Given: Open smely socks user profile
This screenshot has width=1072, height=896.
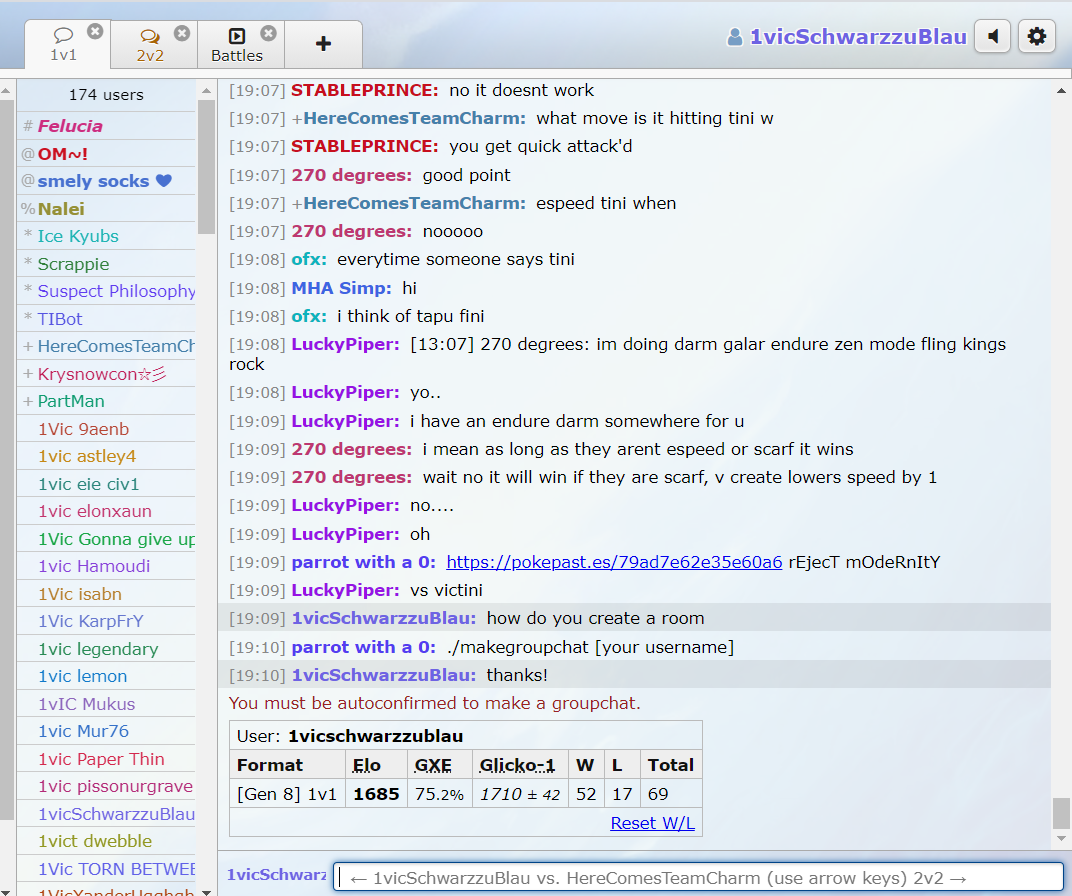Looking at the screenshot, I should click(x=106, y=181).
